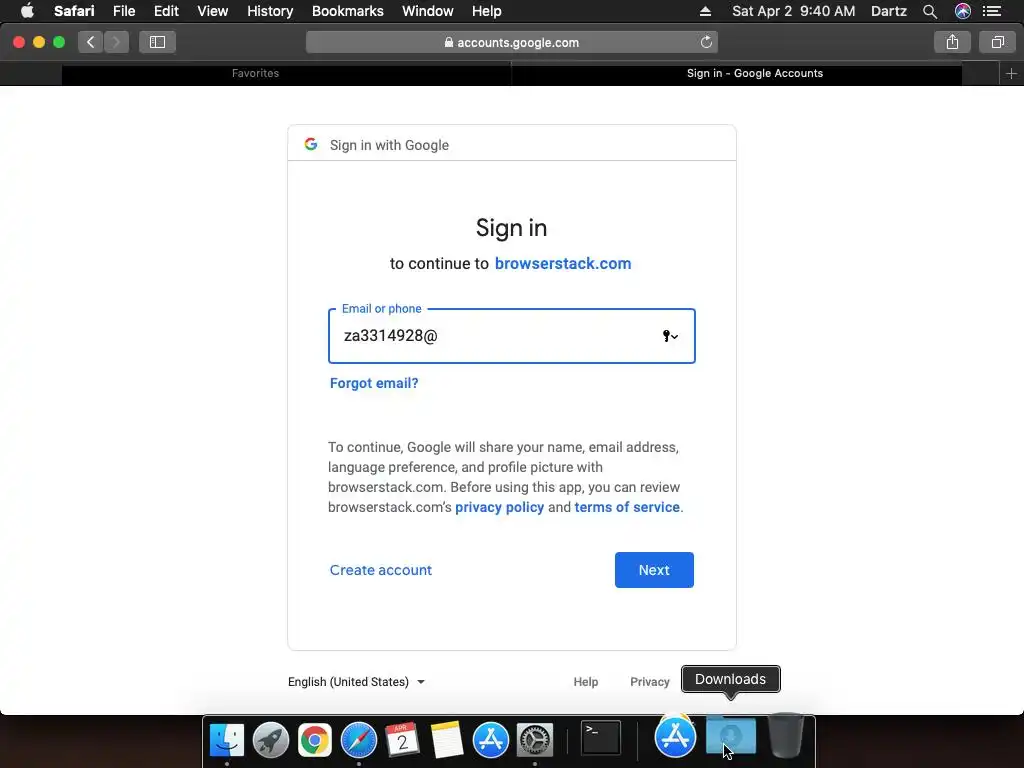Open the privacy policy link
1024x768 pixels.
tap(500, 507)
